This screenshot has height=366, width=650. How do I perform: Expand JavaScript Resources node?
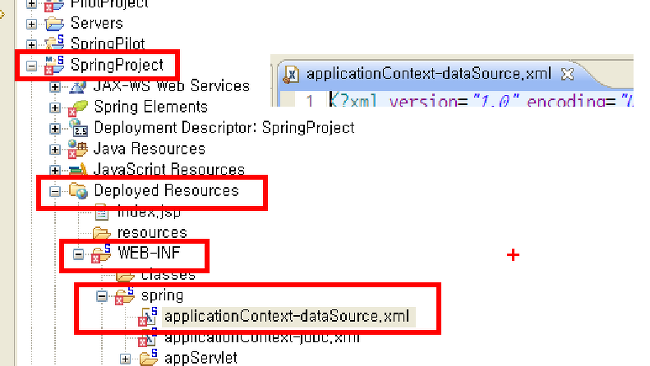click(x=54, y=170)
